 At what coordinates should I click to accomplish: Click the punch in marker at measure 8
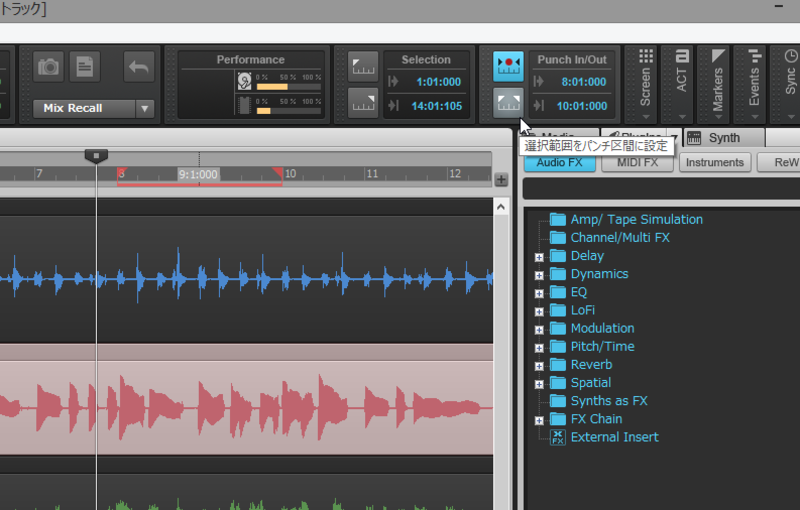[122, 173]
